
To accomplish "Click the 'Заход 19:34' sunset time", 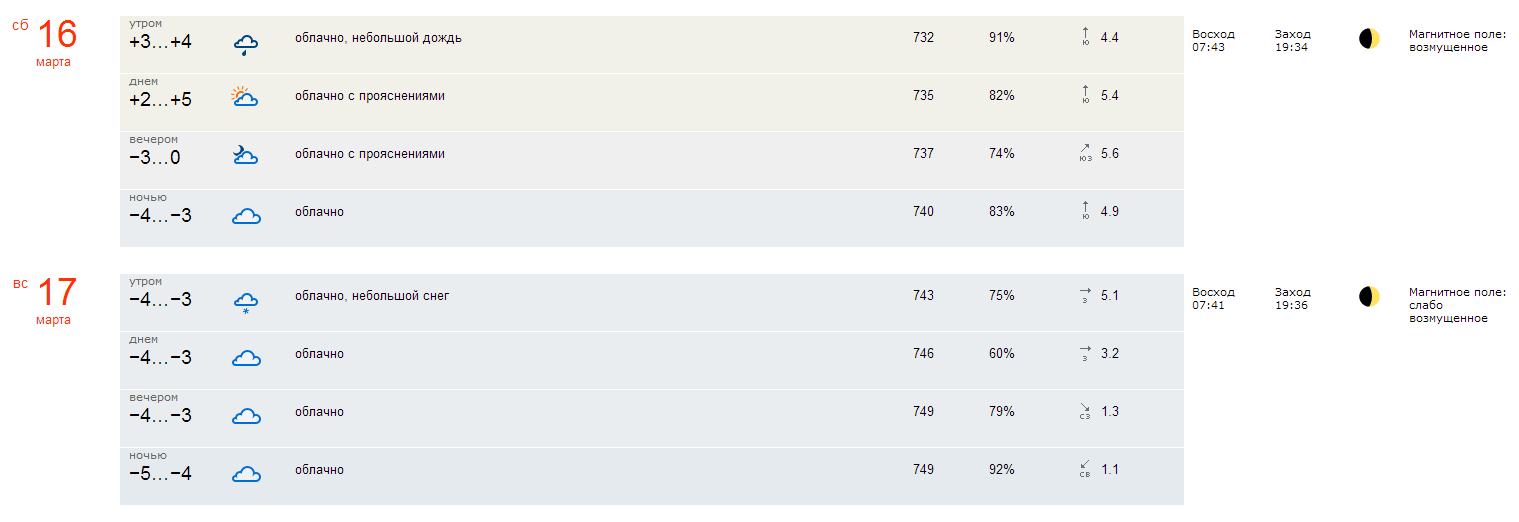I will (1292, 41).
